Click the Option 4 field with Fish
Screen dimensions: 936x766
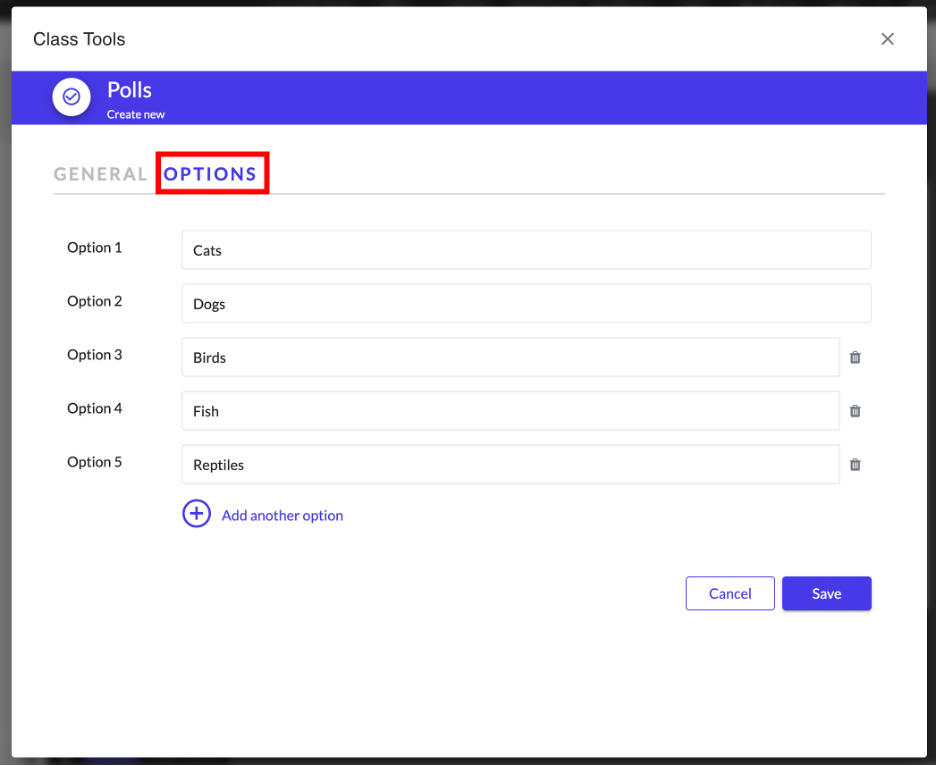(510, 411)
